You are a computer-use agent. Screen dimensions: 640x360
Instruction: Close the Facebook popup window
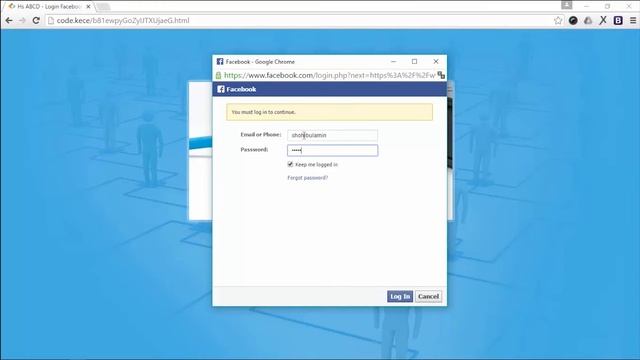click(x=436, y=62)
